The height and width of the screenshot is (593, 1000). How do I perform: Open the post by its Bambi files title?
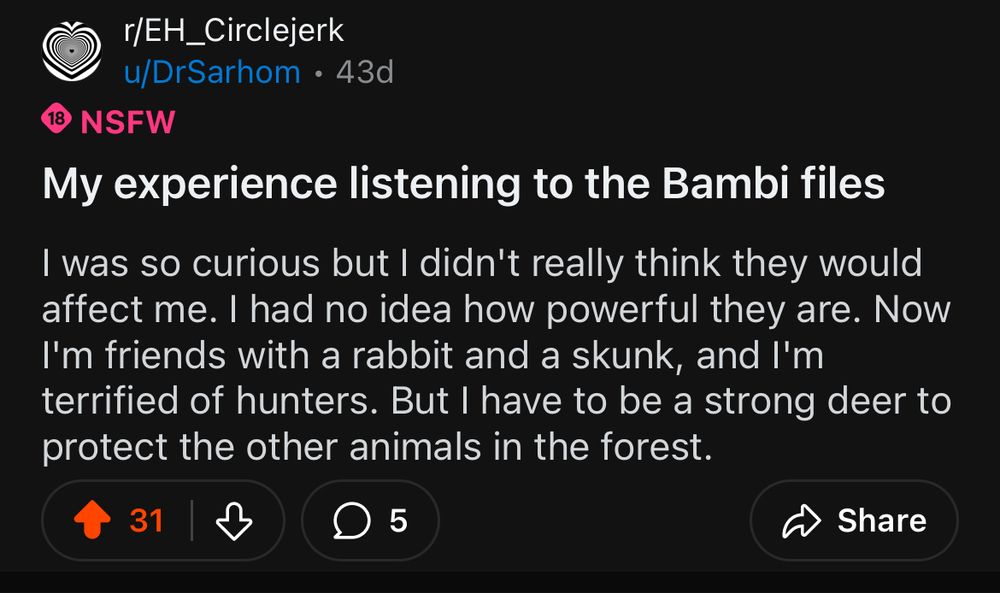click(x=464, y=184)
